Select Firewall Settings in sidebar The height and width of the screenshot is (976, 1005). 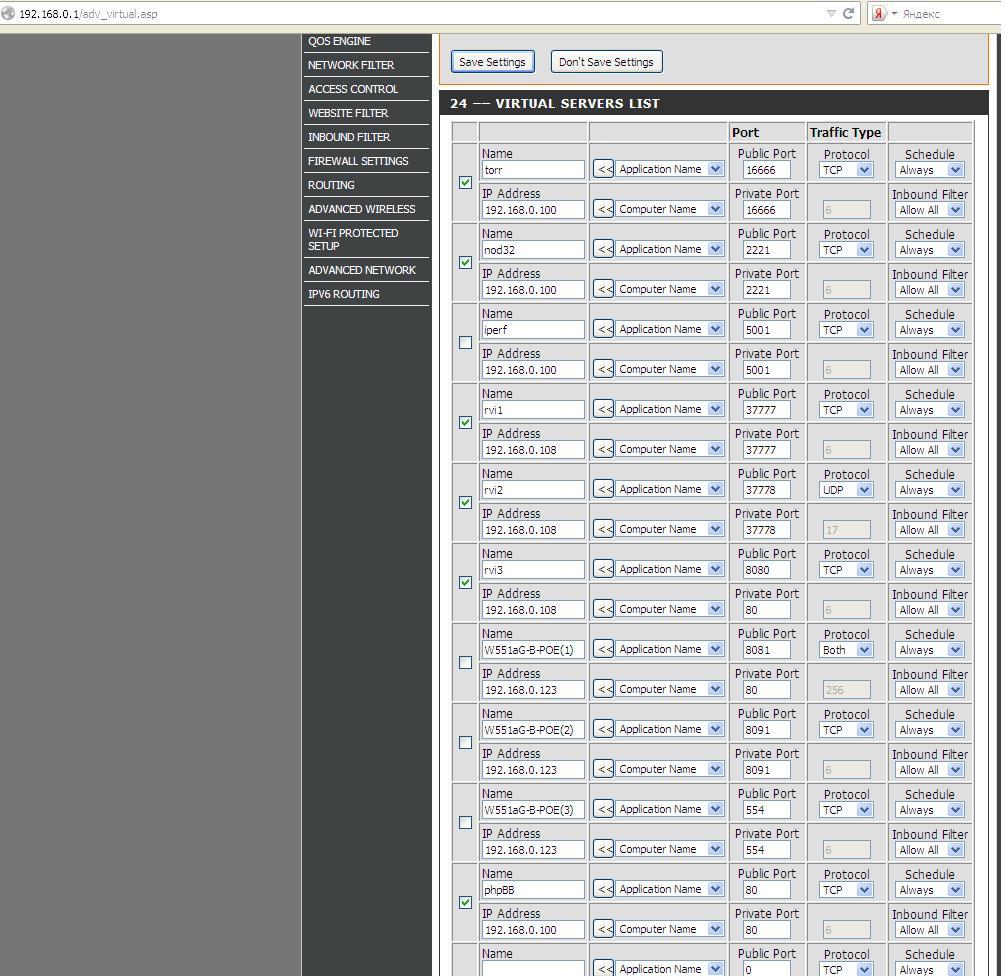tap(367, 161)
